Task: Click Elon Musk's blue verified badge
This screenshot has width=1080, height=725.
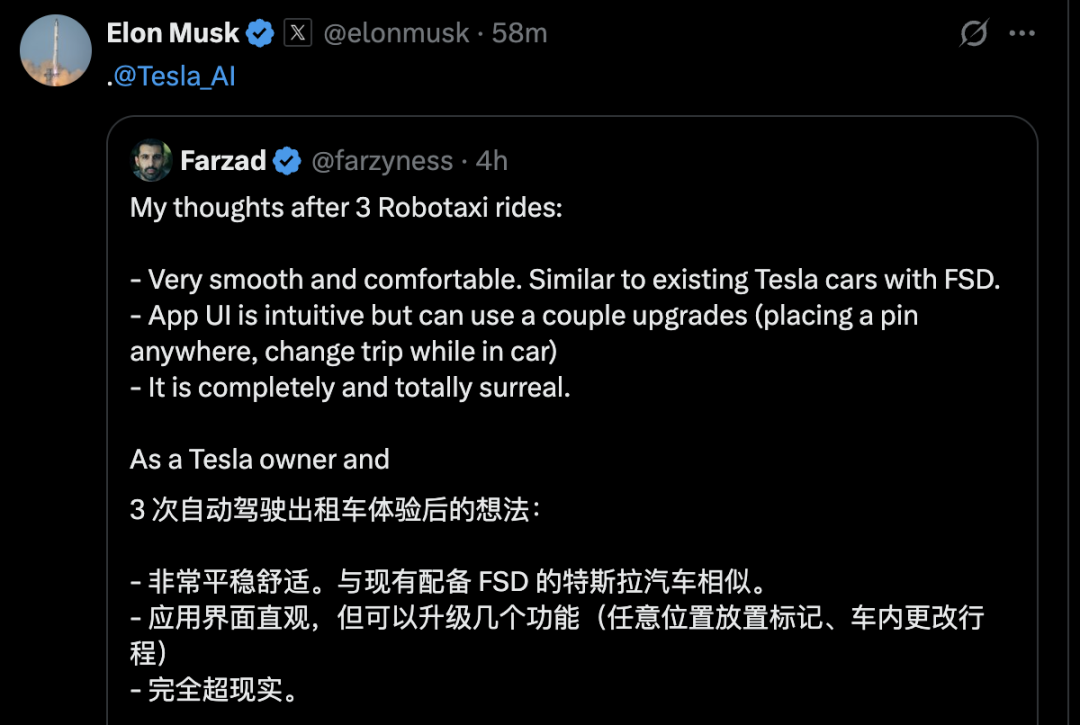Action: 260,33
